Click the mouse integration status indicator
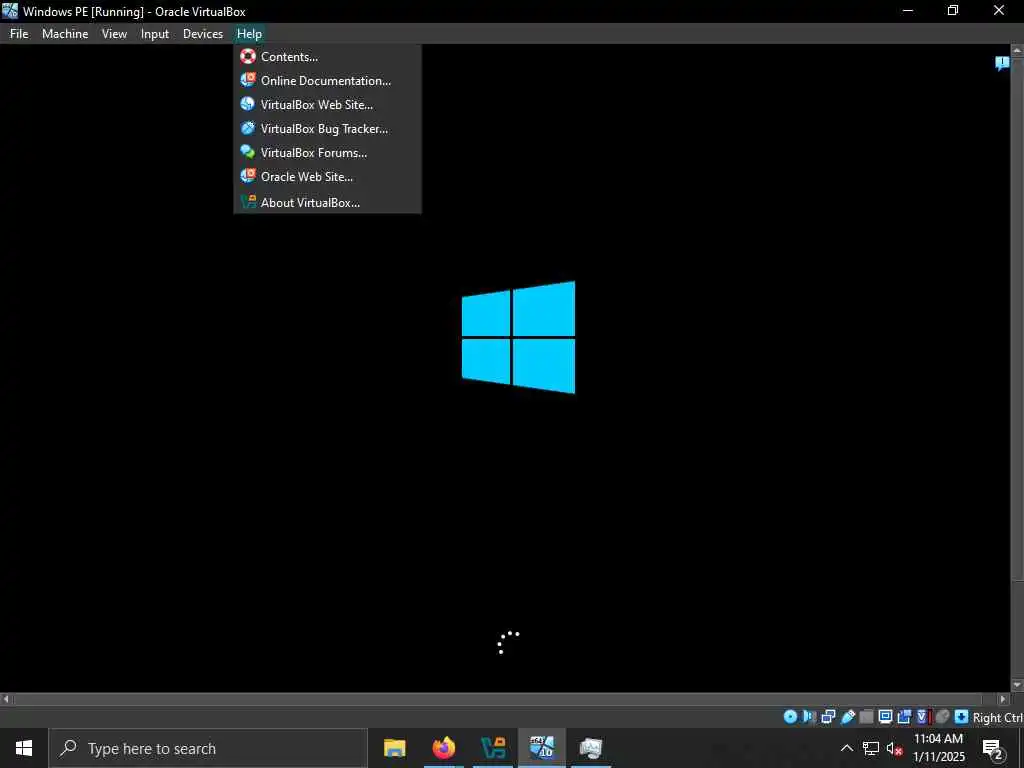 (942, 717)
